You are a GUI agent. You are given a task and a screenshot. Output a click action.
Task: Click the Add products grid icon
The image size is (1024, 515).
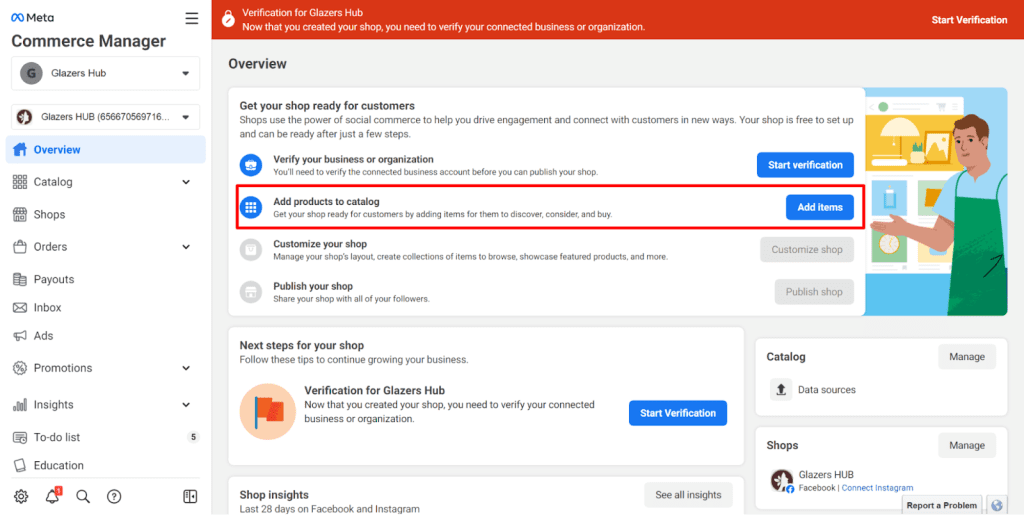251,208
